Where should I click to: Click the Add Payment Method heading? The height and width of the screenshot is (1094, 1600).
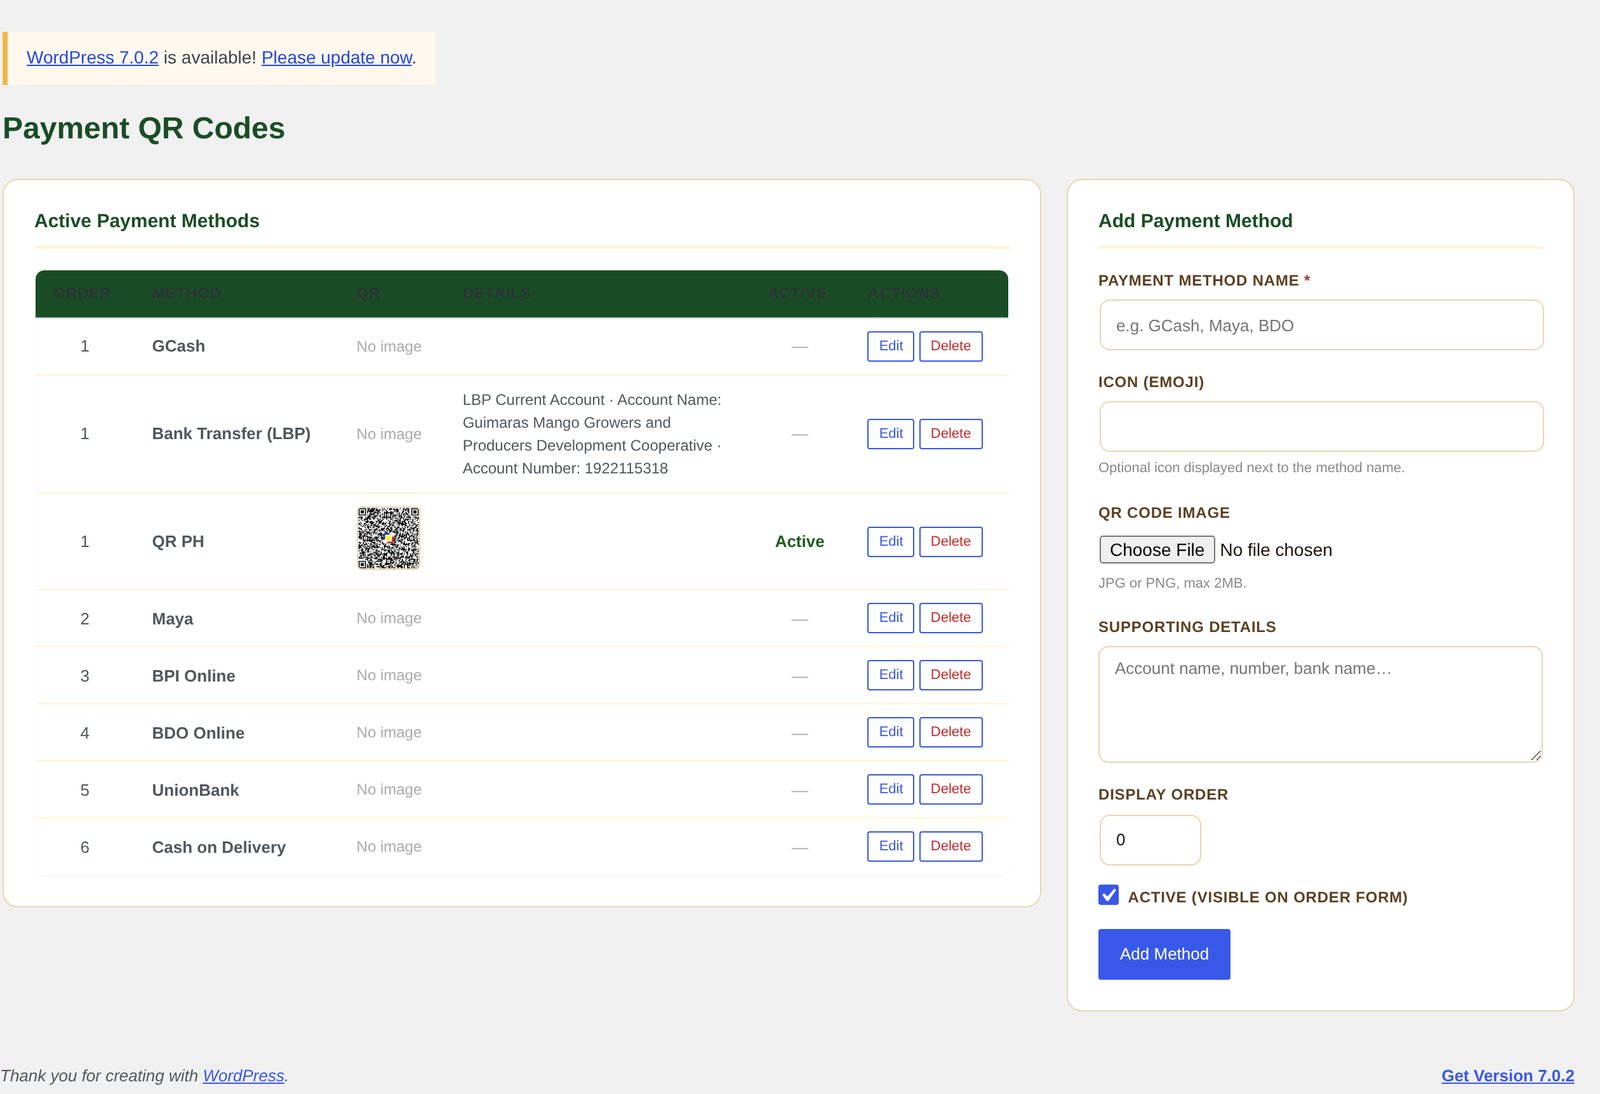[1195, 221]
